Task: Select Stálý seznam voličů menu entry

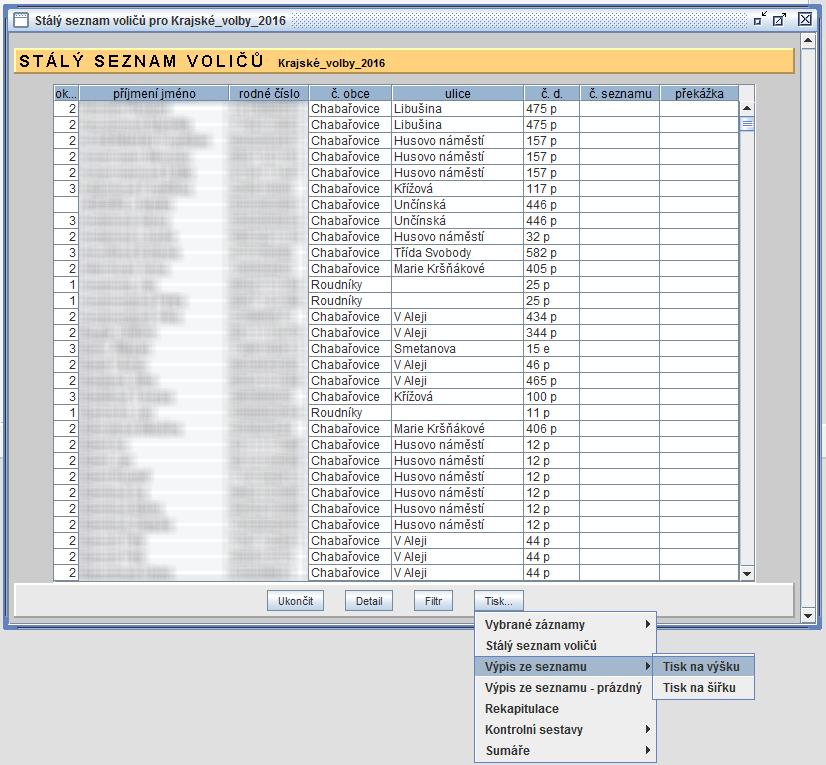Action: tap(565, 645)
